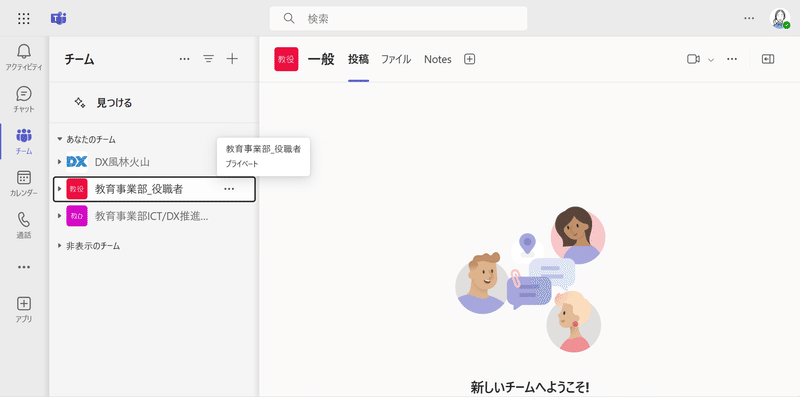This screenshot has width=800, height=397.
Task: Click the plus icon to add team
Action: (x=232, y=59)
